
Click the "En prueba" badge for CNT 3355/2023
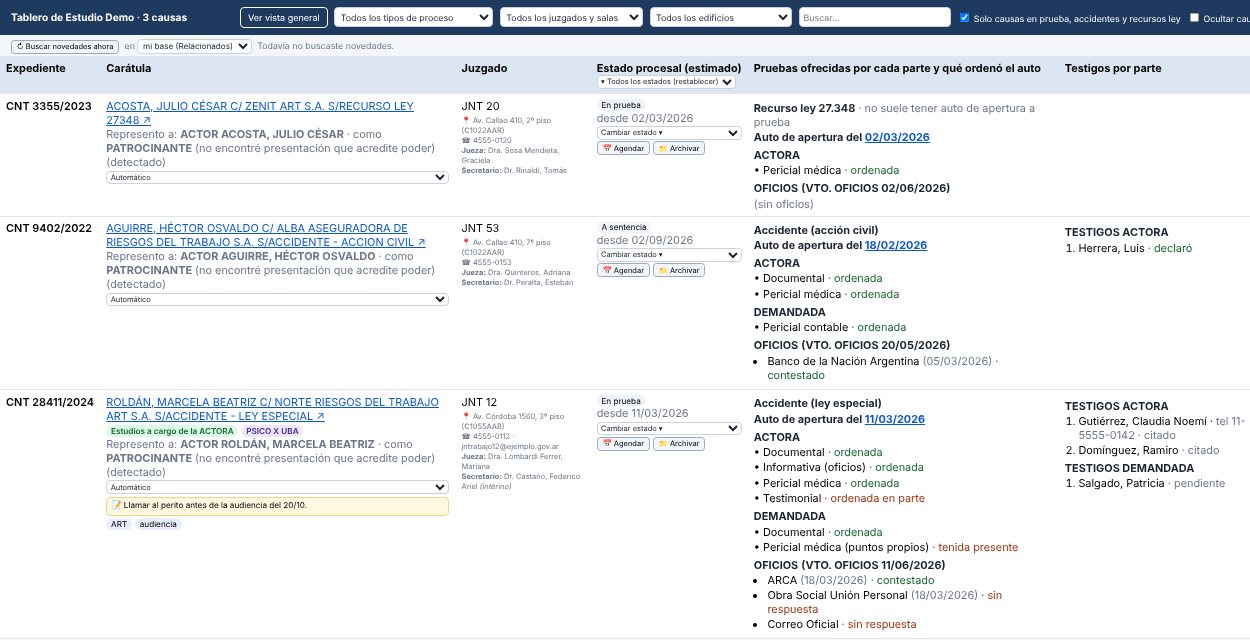click(x=621, y=105)
